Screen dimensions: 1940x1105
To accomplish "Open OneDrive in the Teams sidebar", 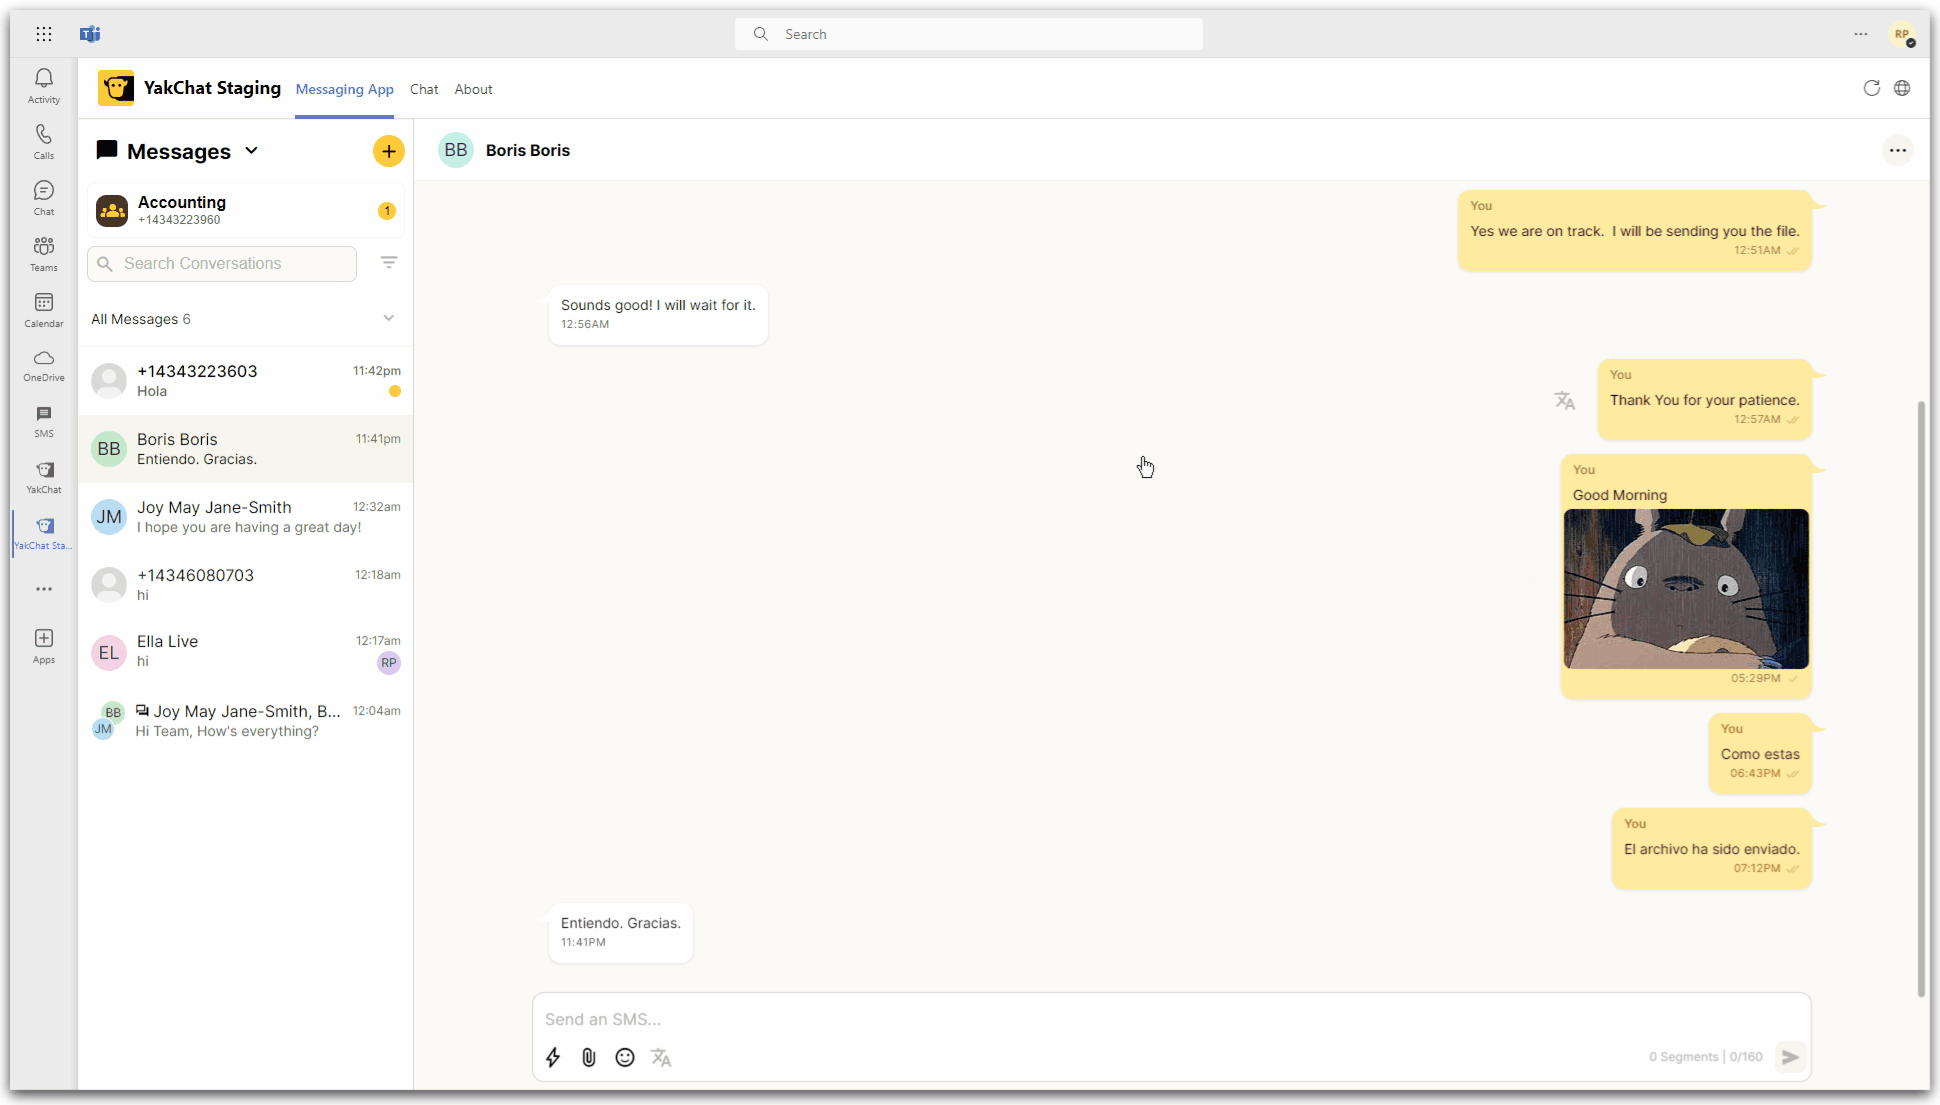I will point(44,366).
